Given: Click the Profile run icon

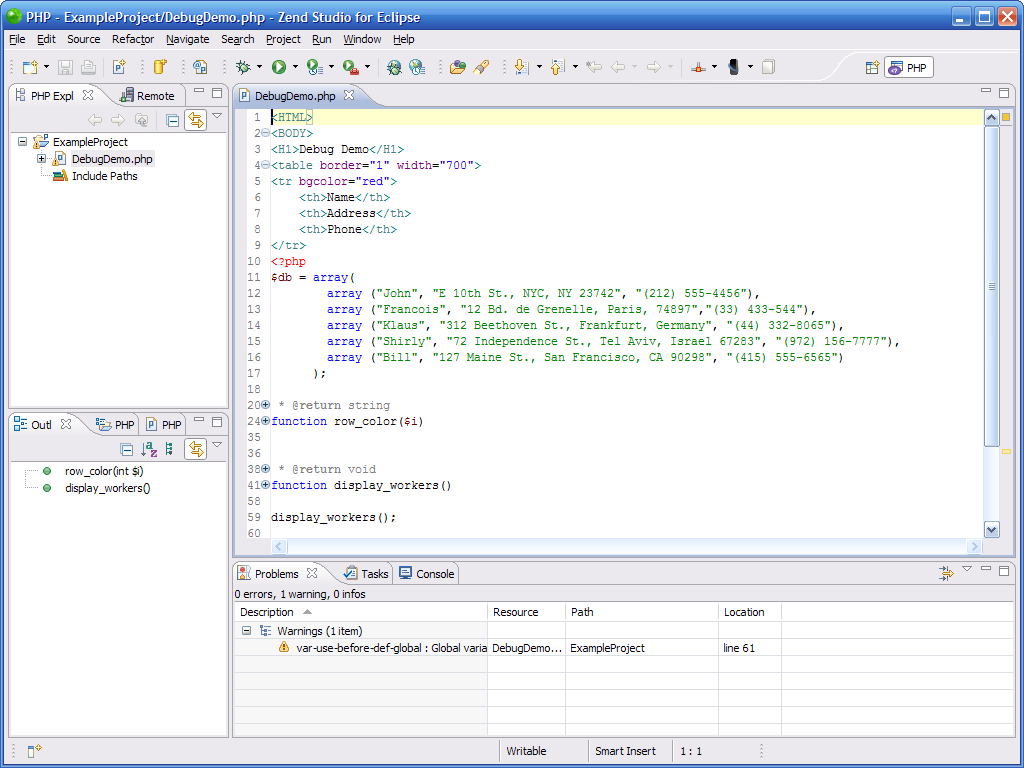Looking at the screenshot, I should [314, 67].
